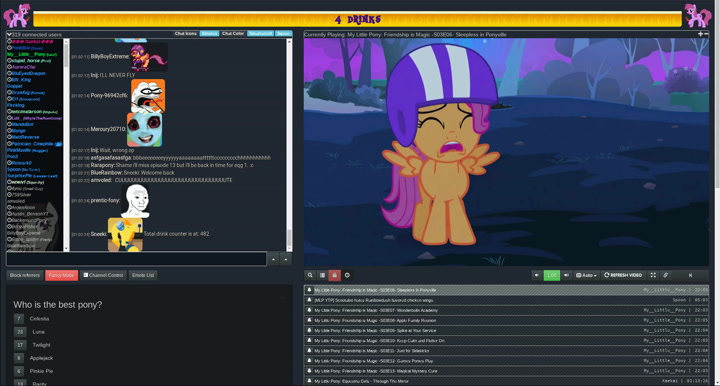Open the Emote List
720x386 pixels.
143,275
